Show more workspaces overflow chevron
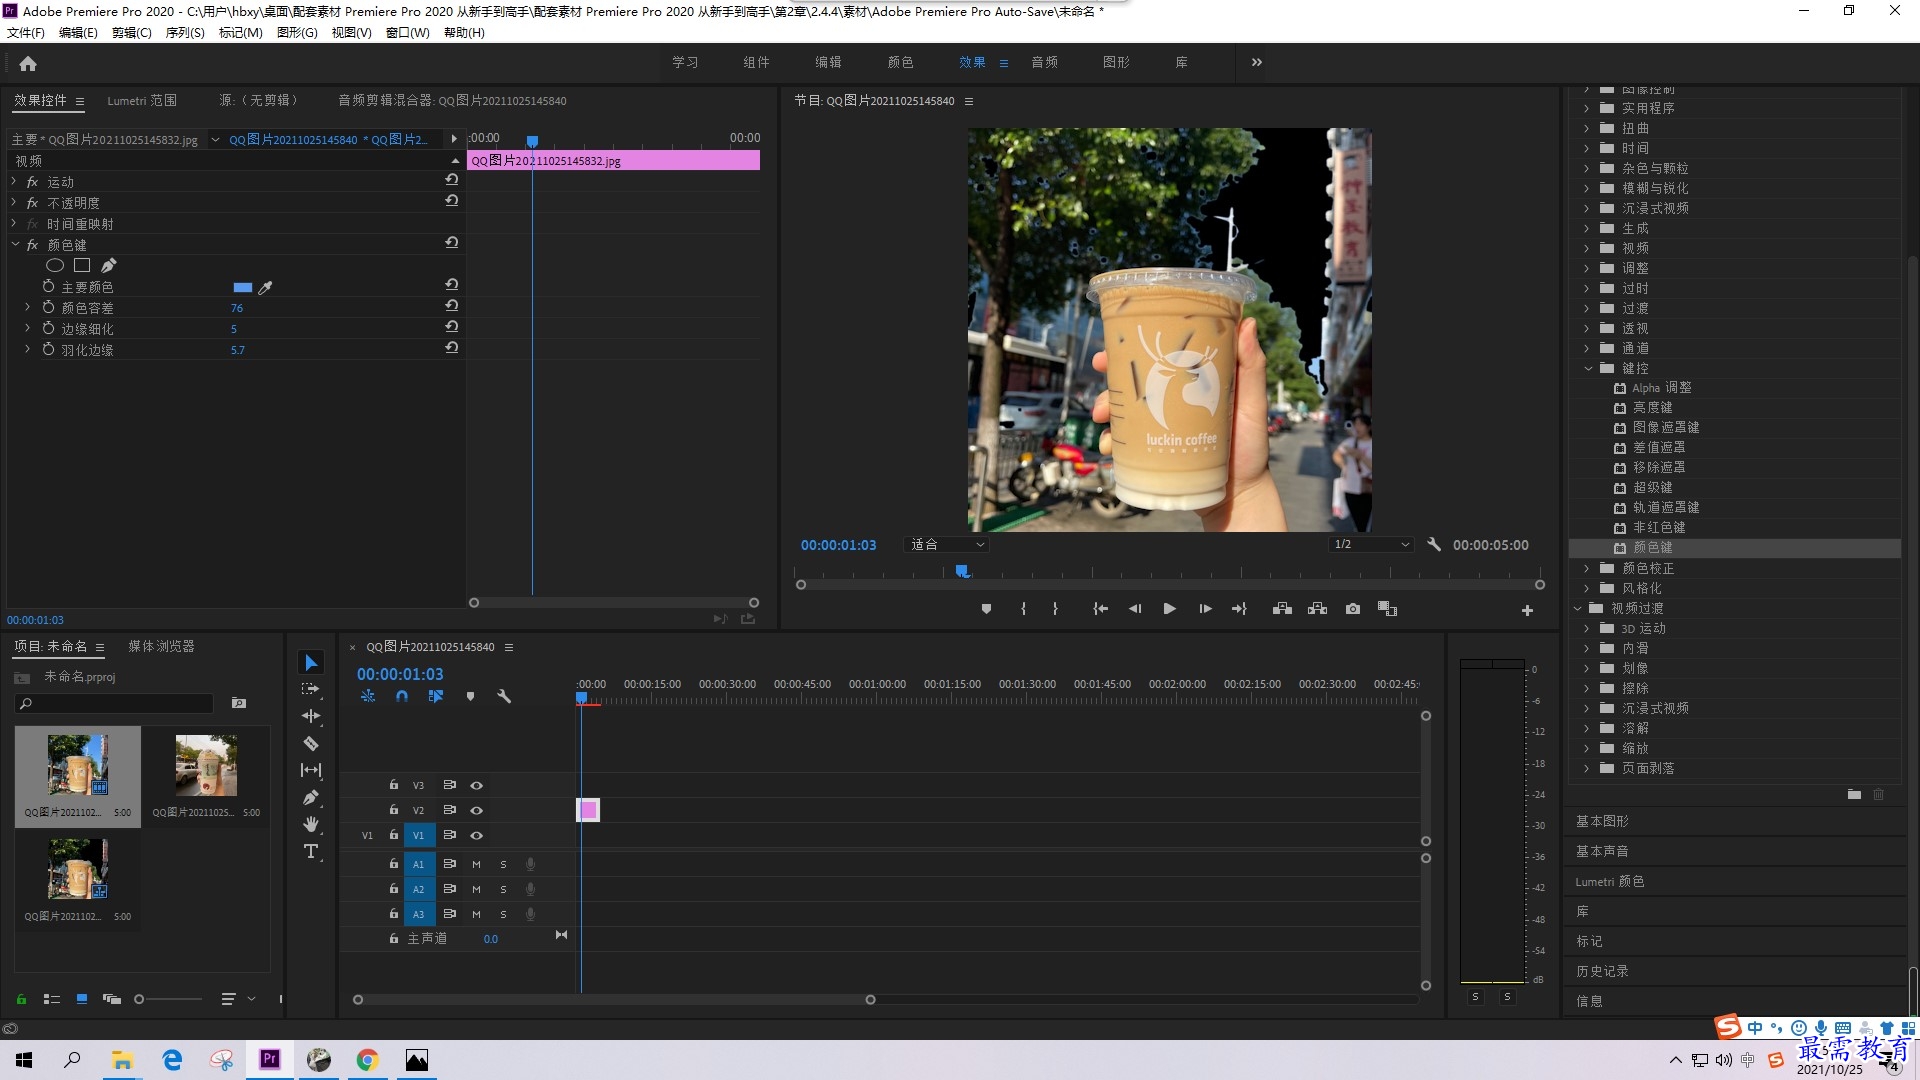Viewport: 1920px width, 1080px height. [1257, 62]
